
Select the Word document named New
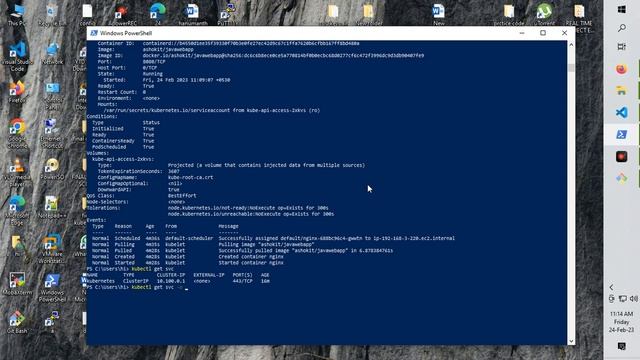[438, 15]
